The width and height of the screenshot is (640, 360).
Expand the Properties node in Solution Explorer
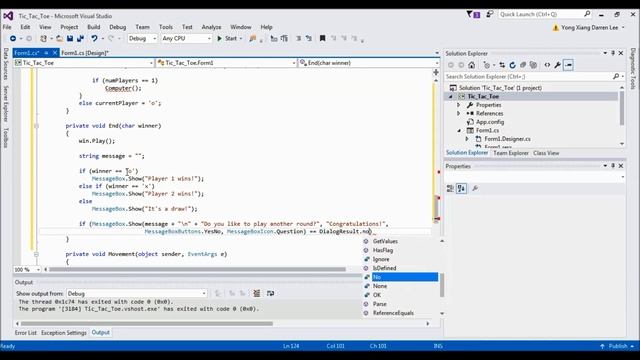point(459,105)
